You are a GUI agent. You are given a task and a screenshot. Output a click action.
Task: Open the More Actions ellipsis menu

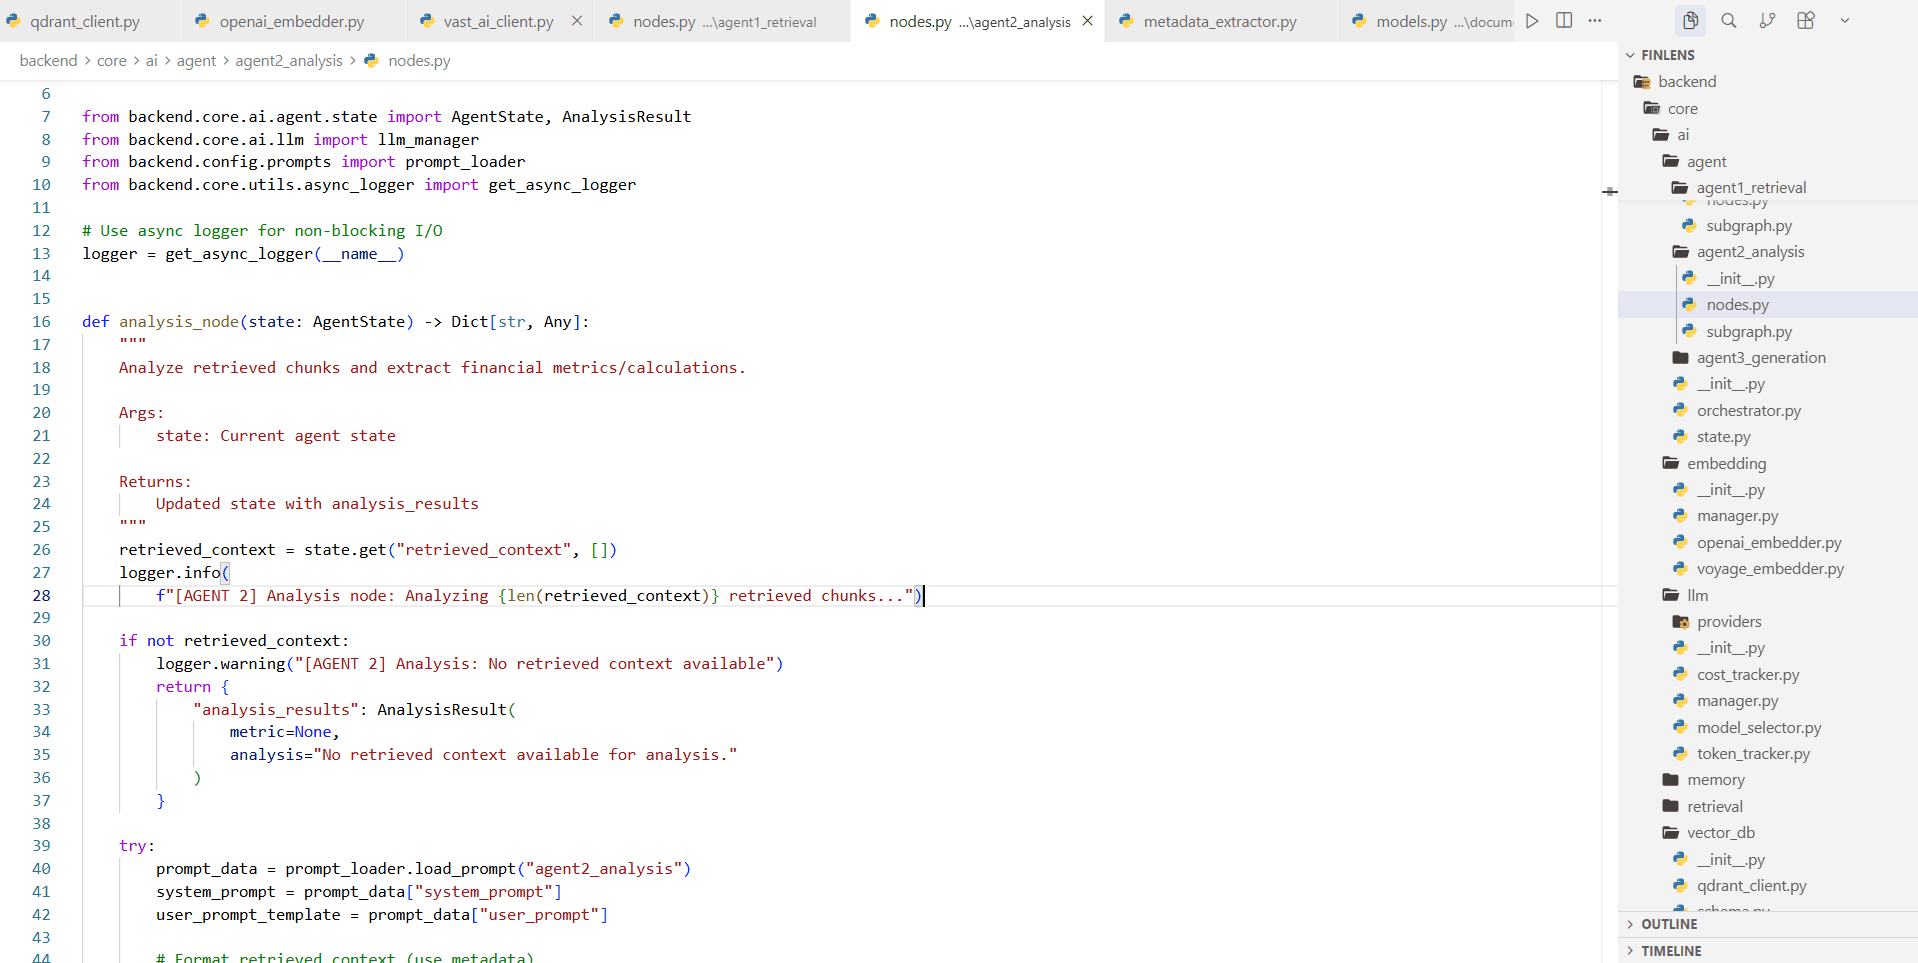(1595, 20)
